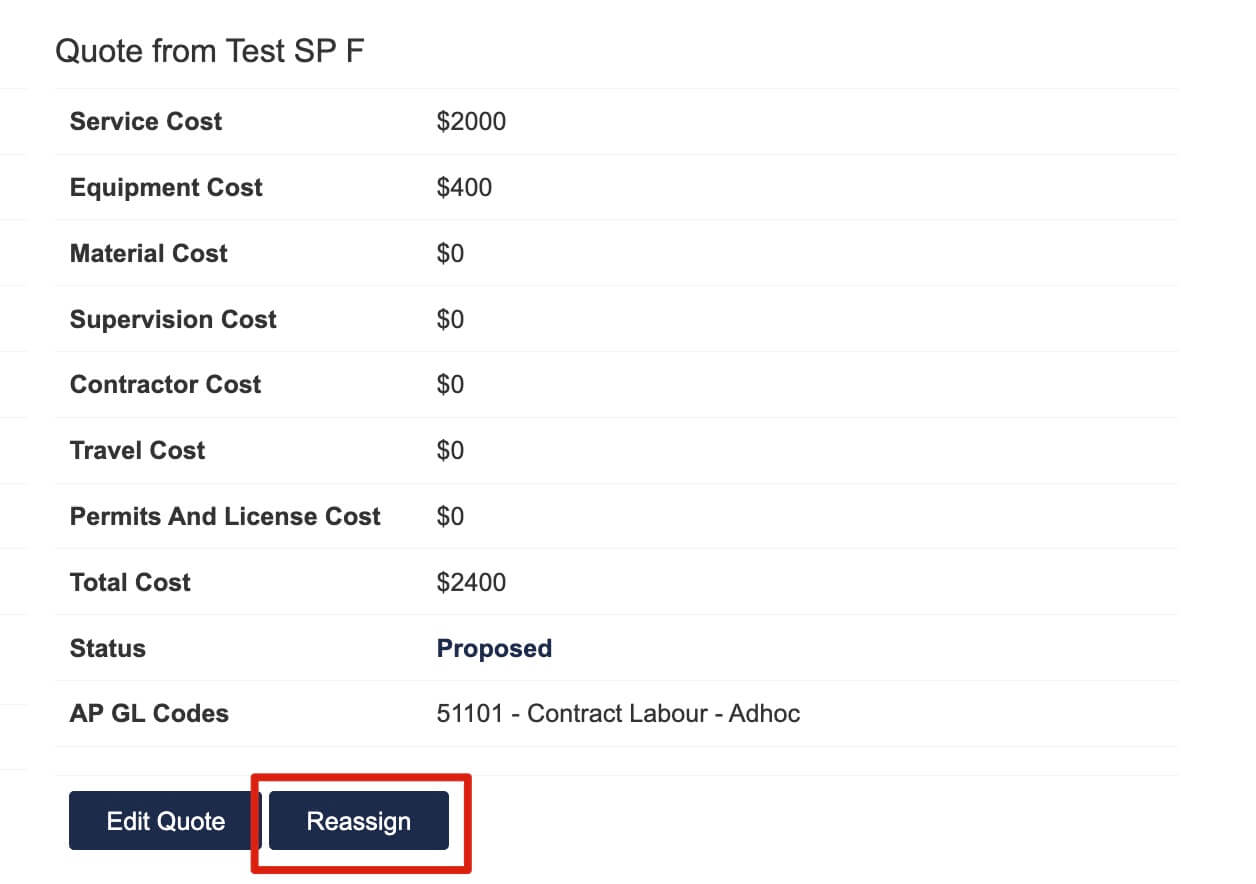This screenshot has width=1256, height=884.
Task: Select the Service Cost label
Action: click(x=146, y=121)
